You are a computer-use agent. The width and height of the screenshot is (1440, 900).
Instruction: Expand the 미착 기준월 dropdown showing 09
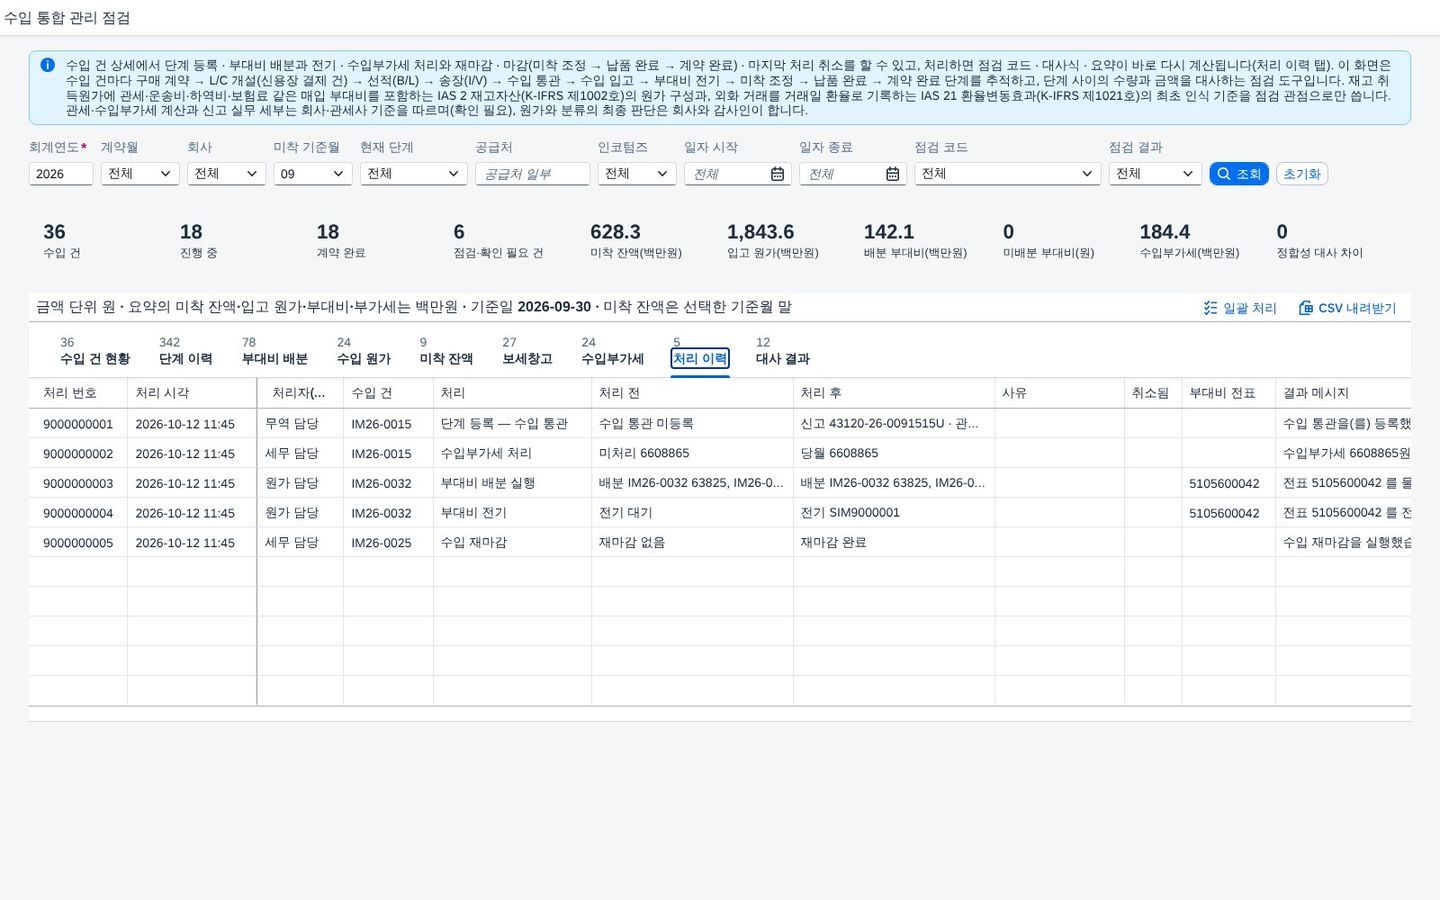coord(313,174)
